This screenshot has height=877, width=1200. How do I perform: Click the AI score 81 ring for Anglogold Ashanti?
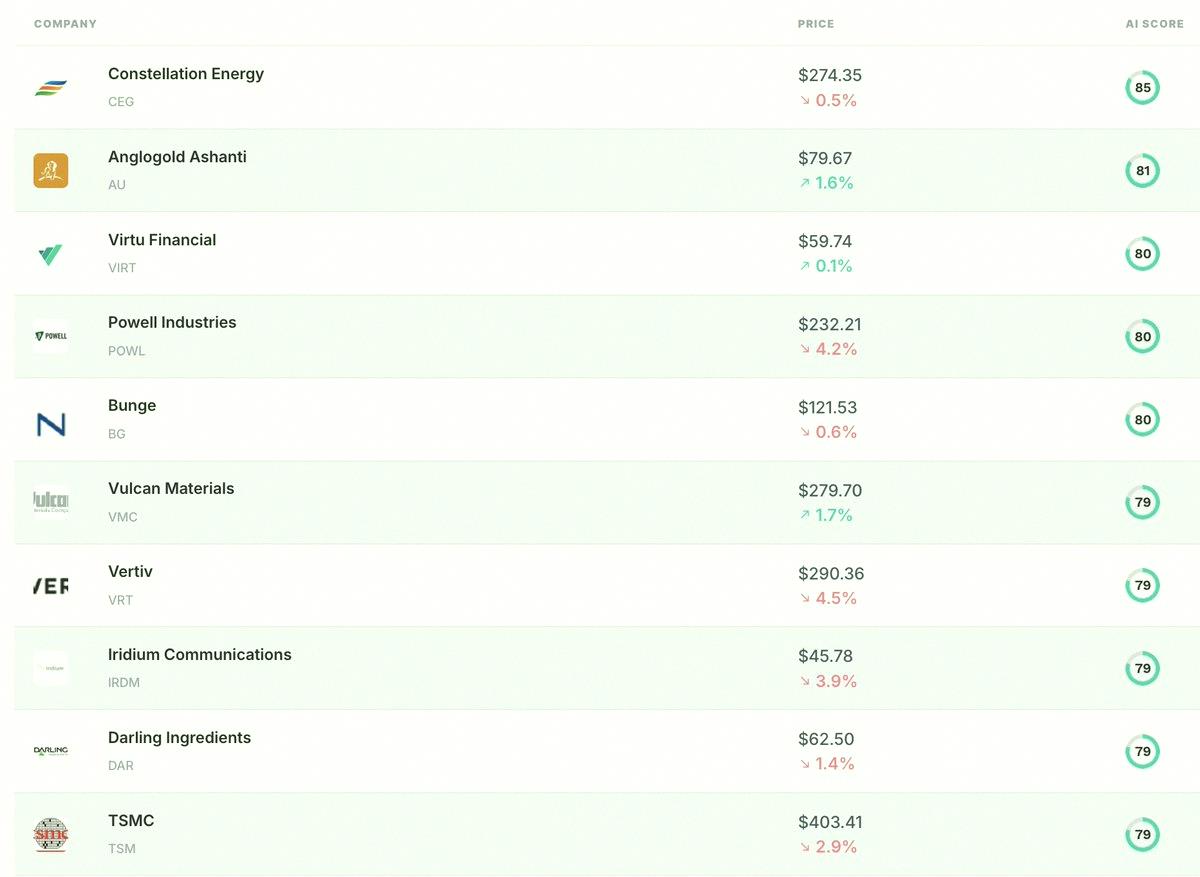[x=1143, y=171]
